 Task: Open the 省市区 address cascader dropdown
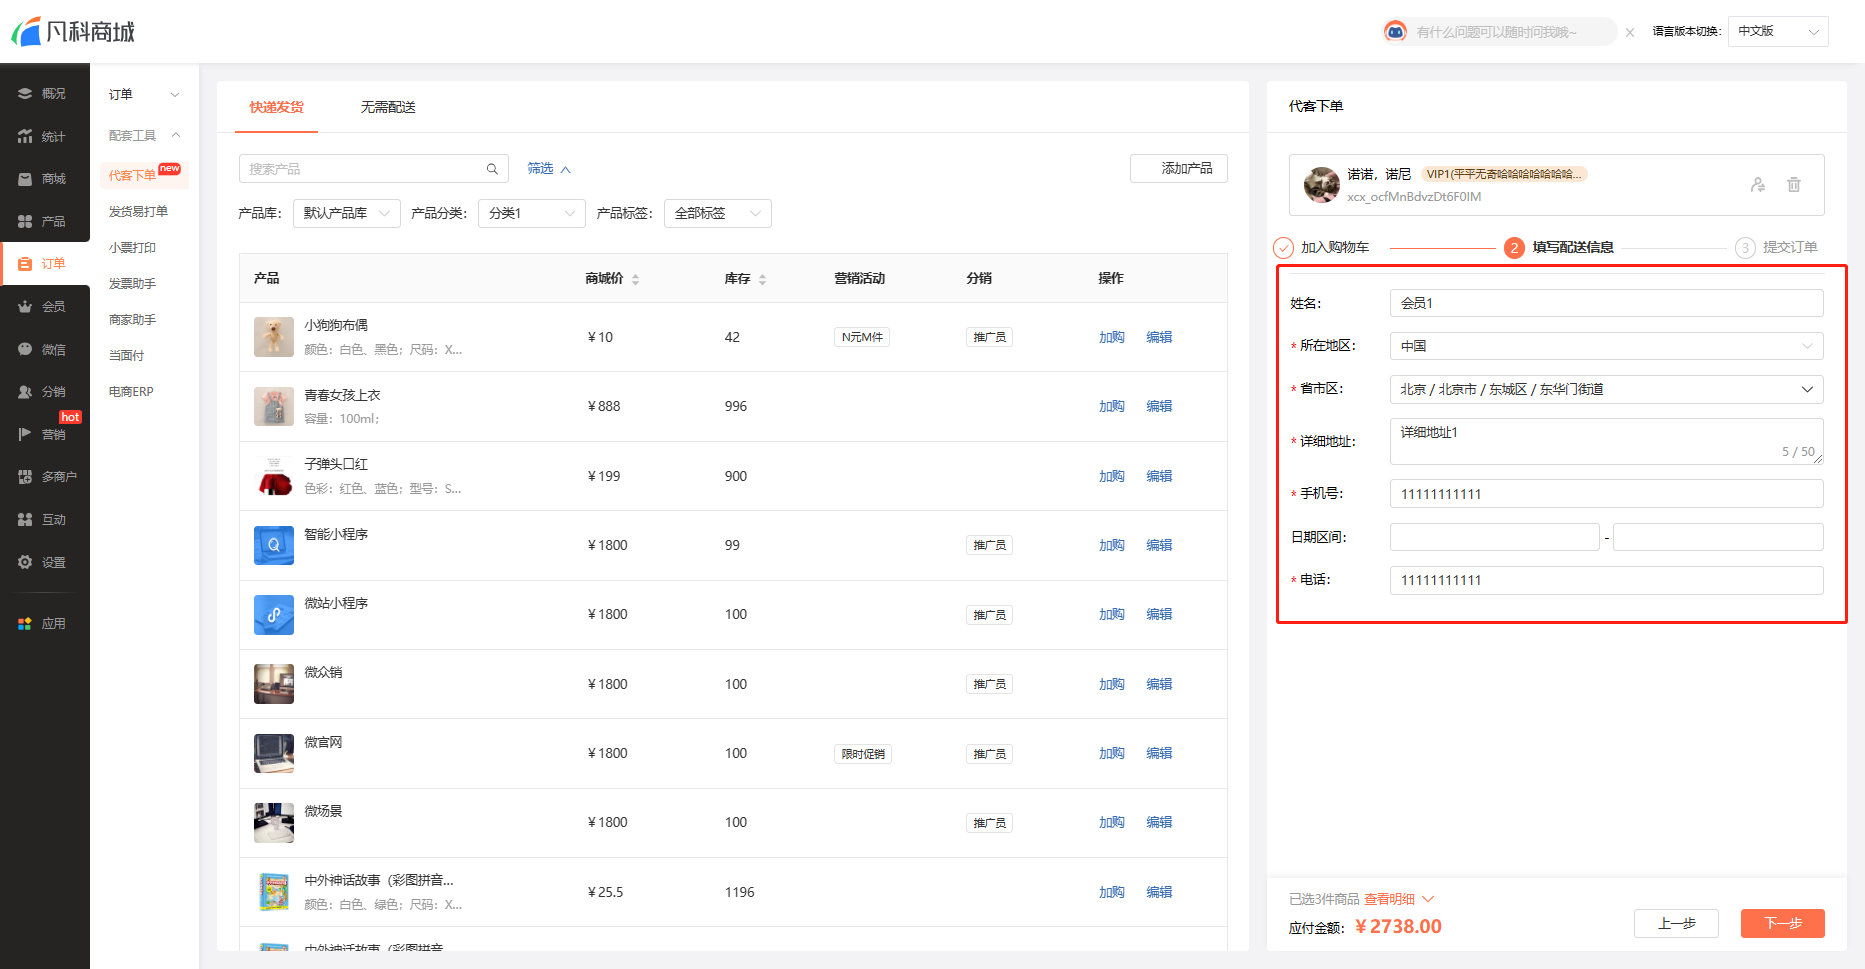1606,389
